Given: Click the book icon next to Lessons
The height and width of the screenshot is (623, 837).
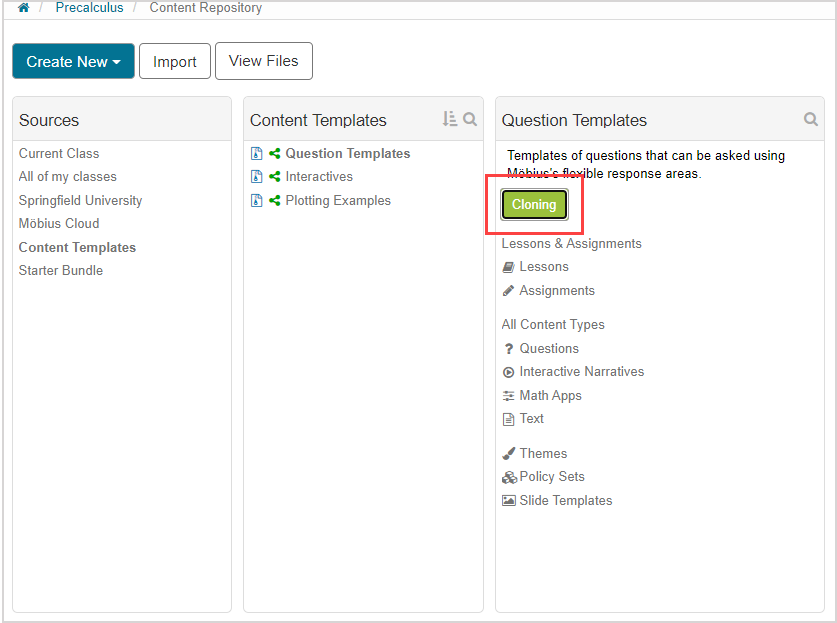Looking at the screenshot, I should (x=509, y=267).
